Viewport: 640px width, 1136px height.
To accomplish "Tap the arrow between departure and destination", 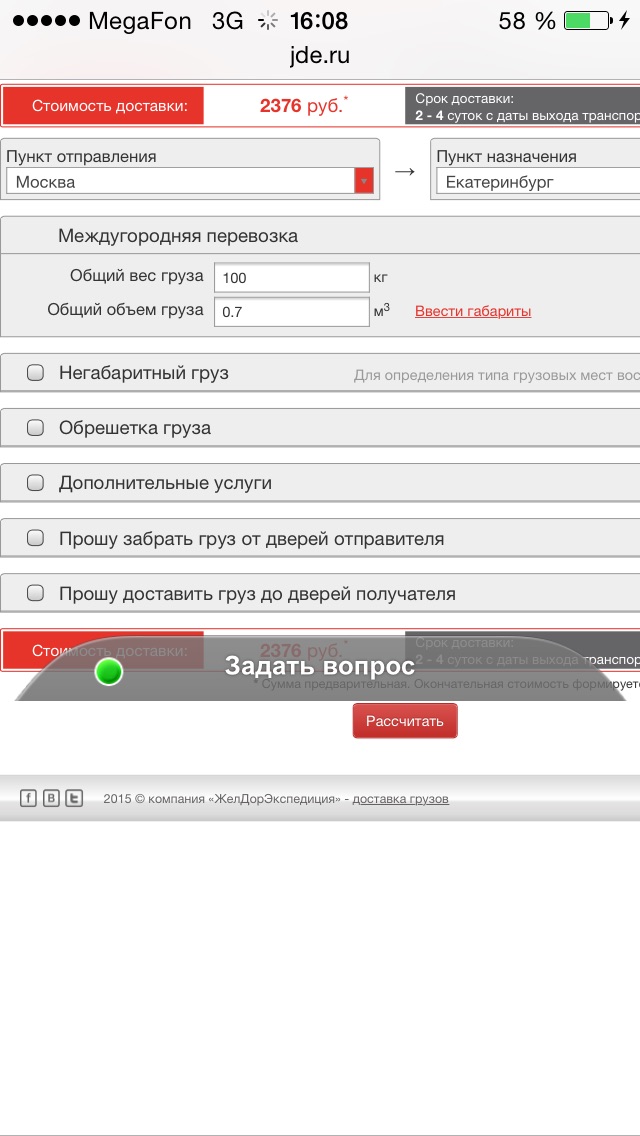I will [404, 171].
